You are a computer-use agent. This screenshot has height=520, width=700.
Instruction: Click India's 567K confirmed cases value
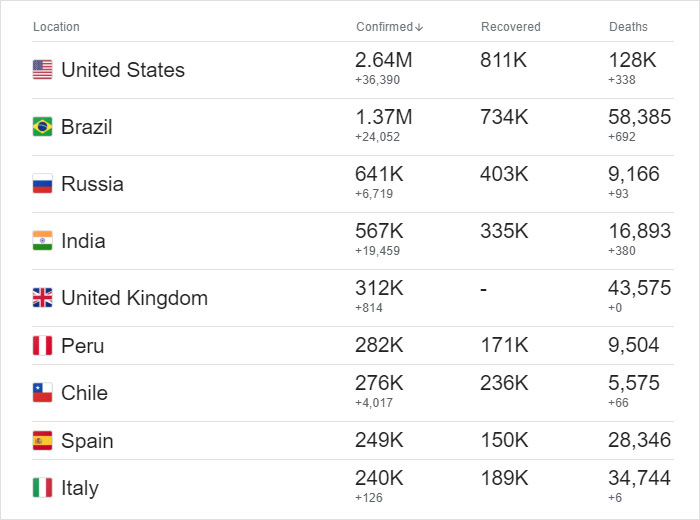point(380,231)
